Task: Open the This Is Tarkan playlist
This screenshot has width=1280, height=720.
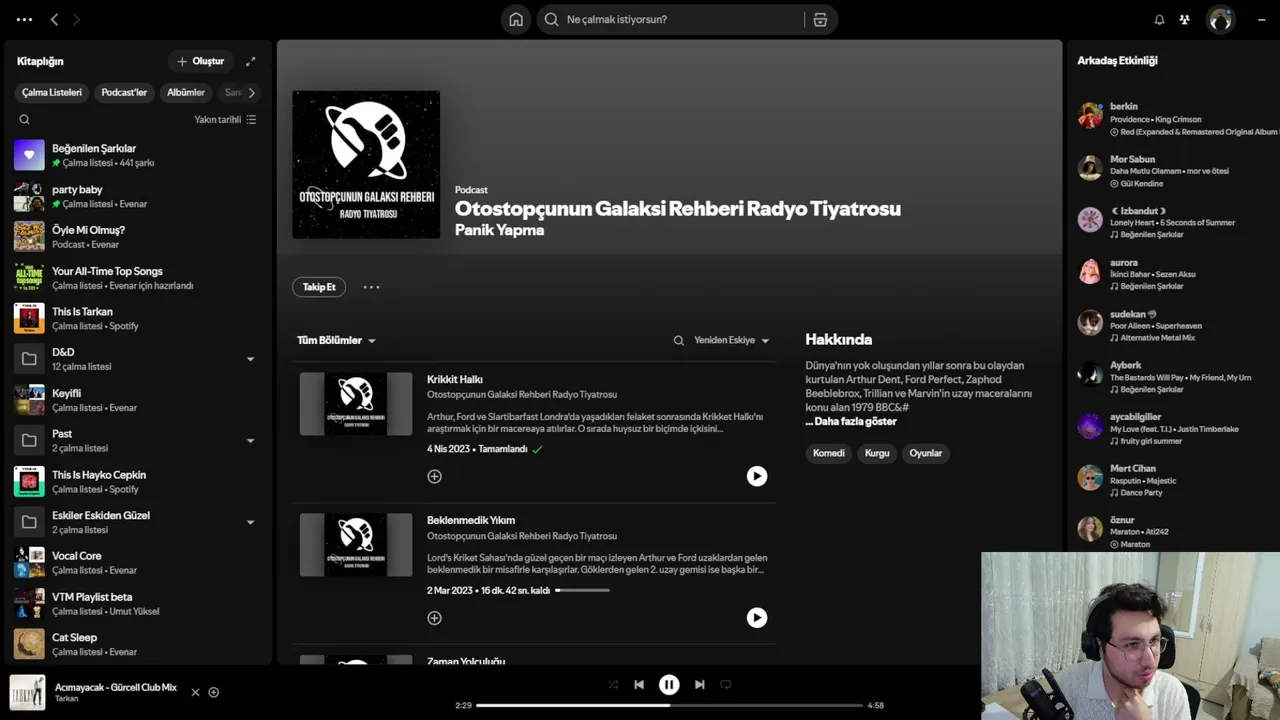Action: pyautogui.click(x=137, y=318)
